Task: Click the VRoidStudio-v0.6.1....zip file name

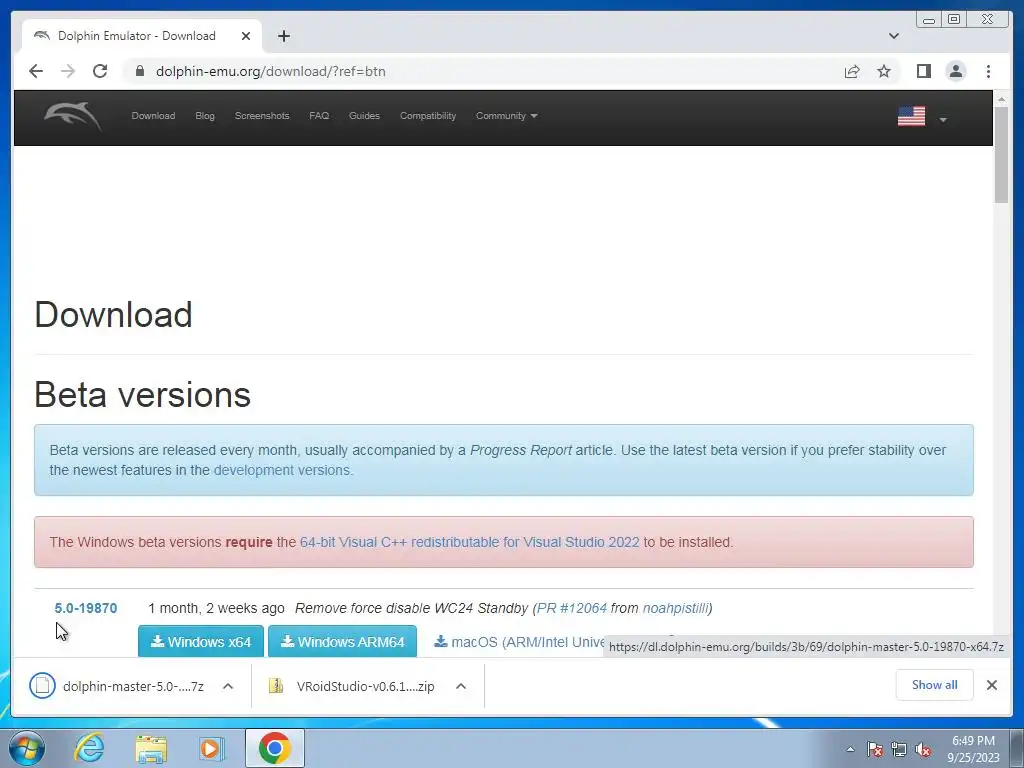Action: point(365,686)
